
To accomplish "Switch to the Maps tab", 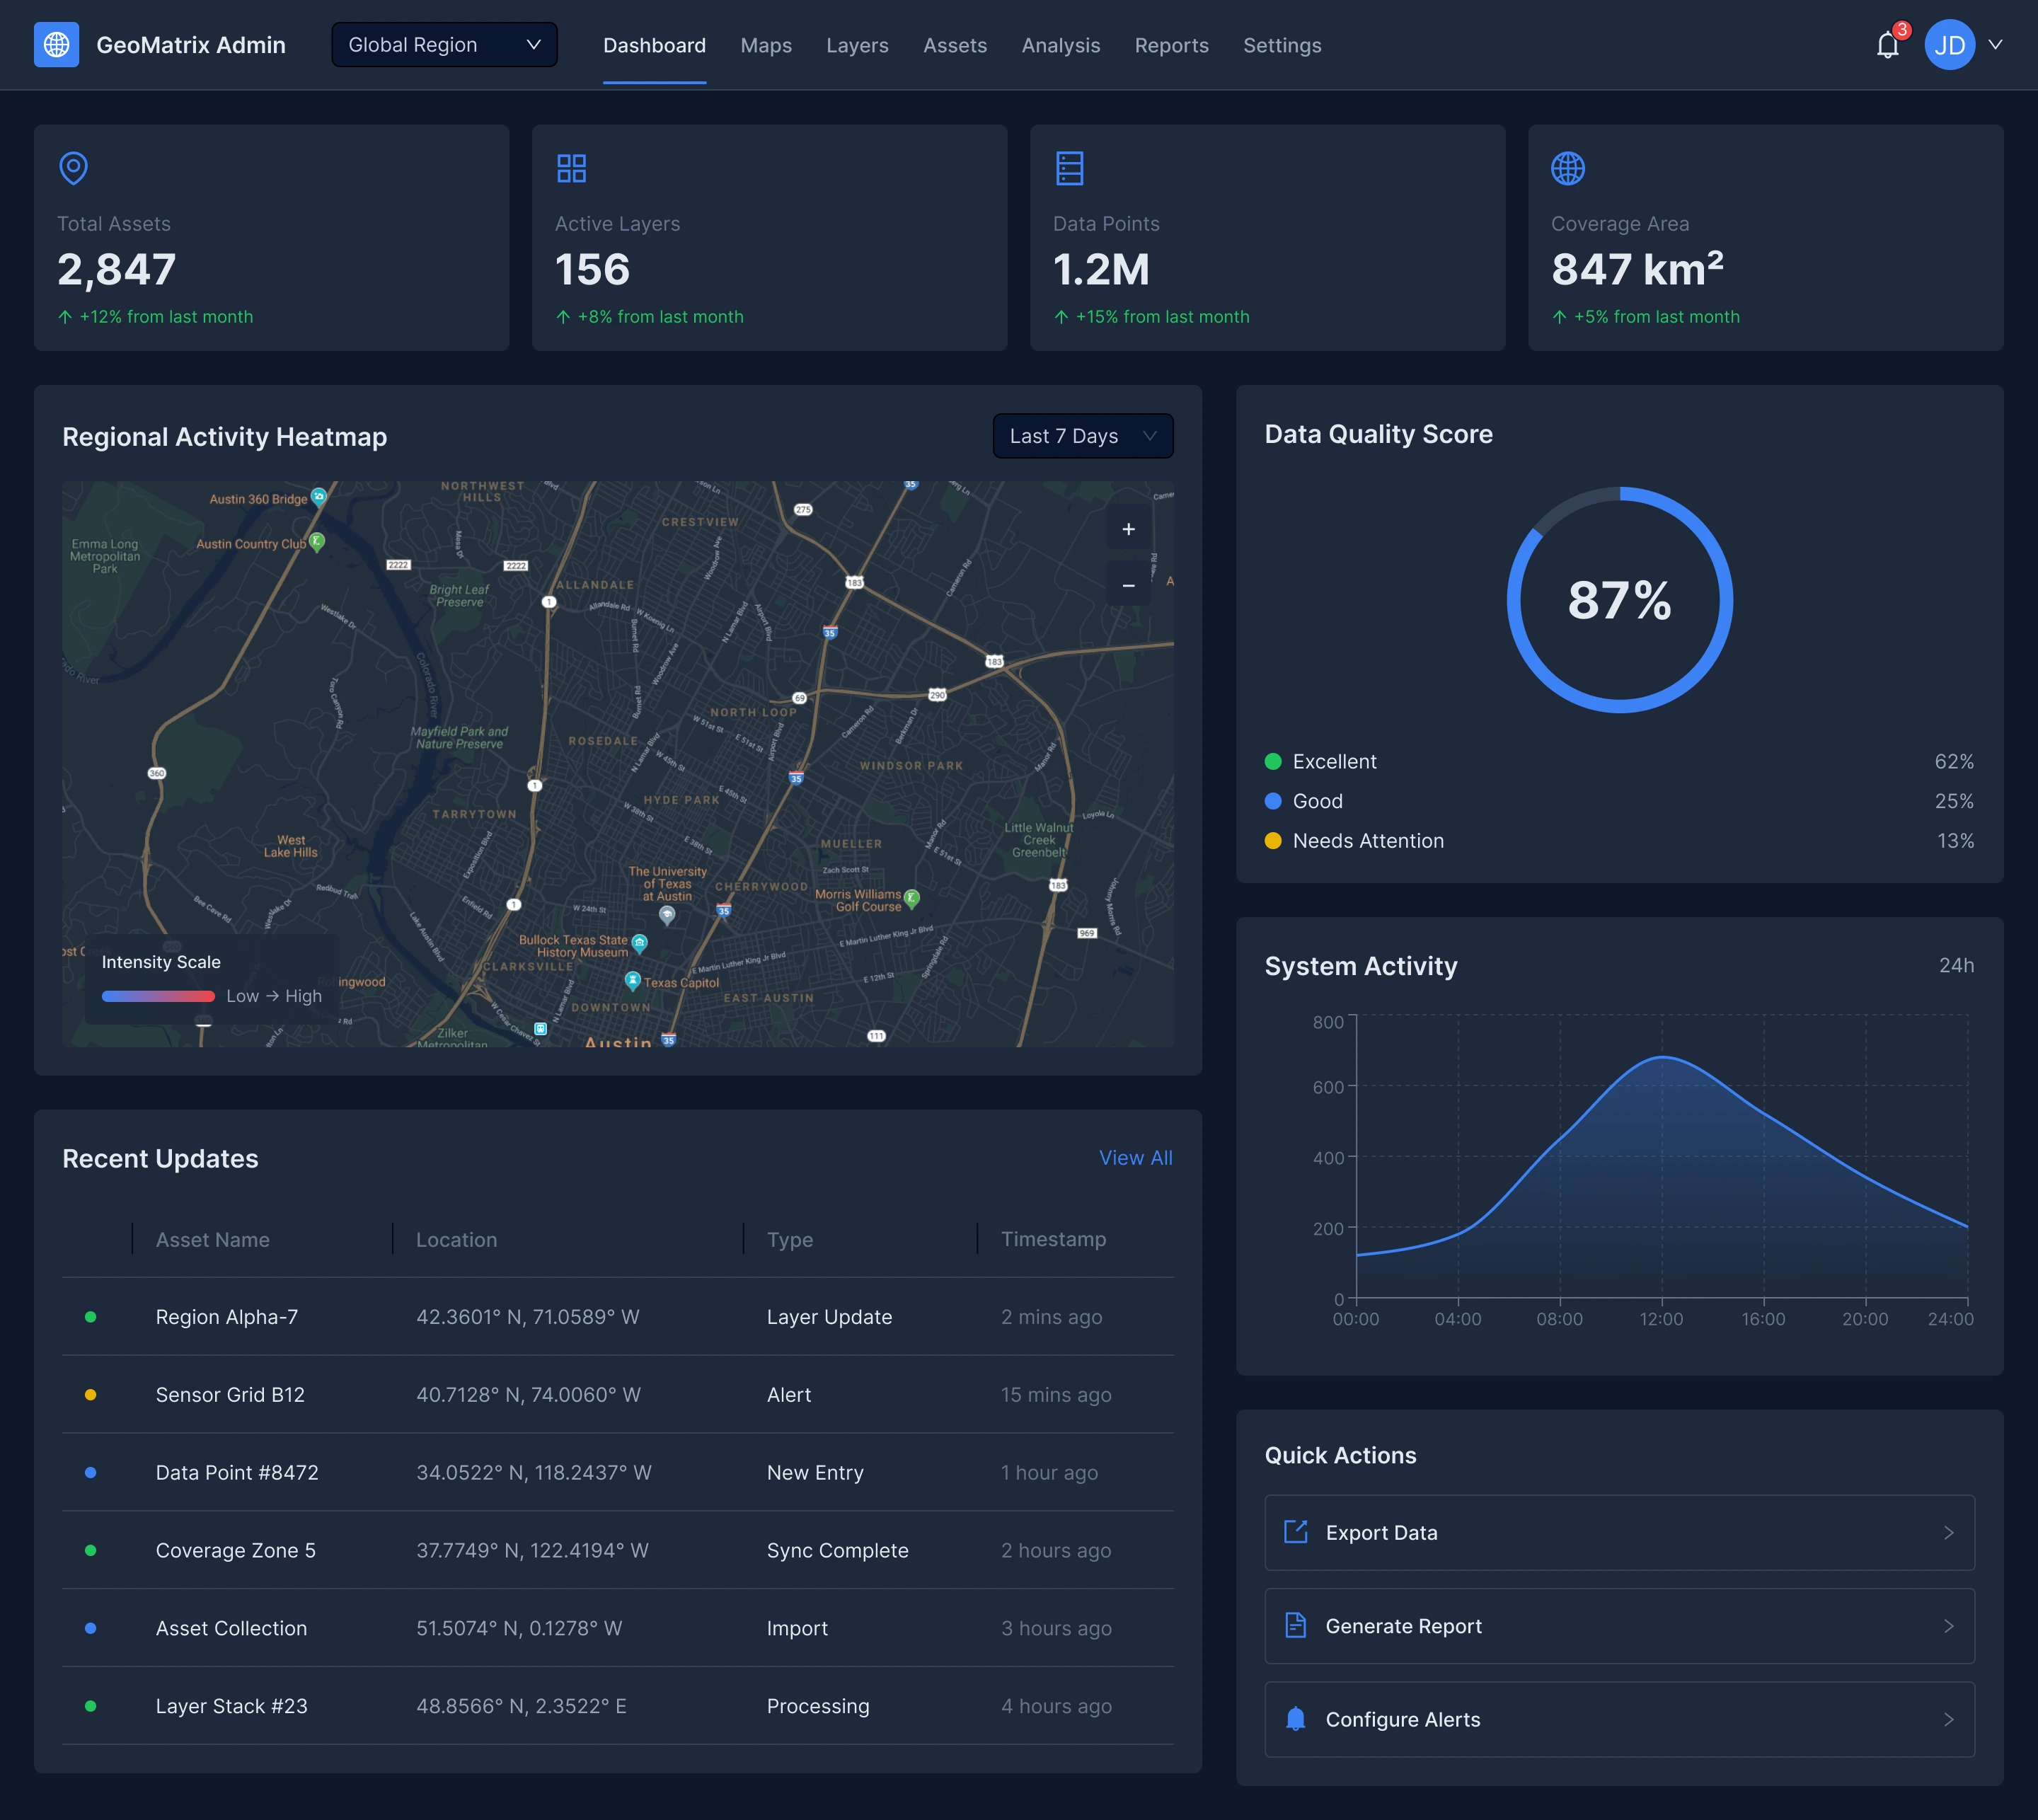I will 765,46.
